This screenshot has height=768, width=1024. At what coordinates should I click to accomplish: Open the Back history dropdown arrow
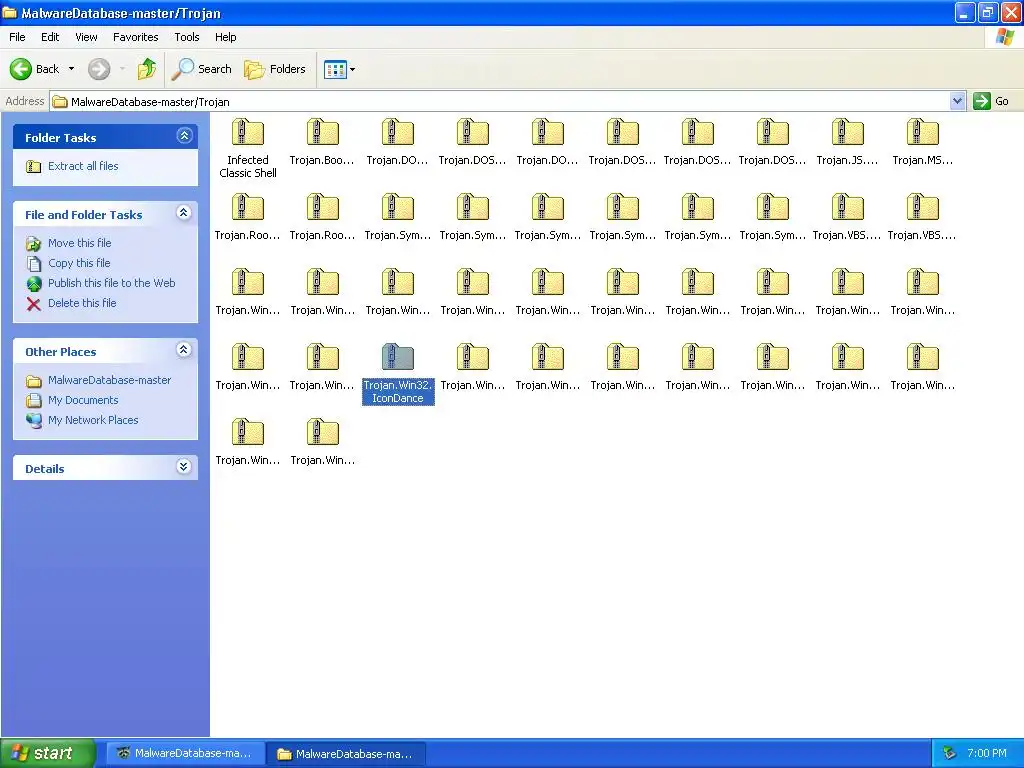(x=71, y=69)
